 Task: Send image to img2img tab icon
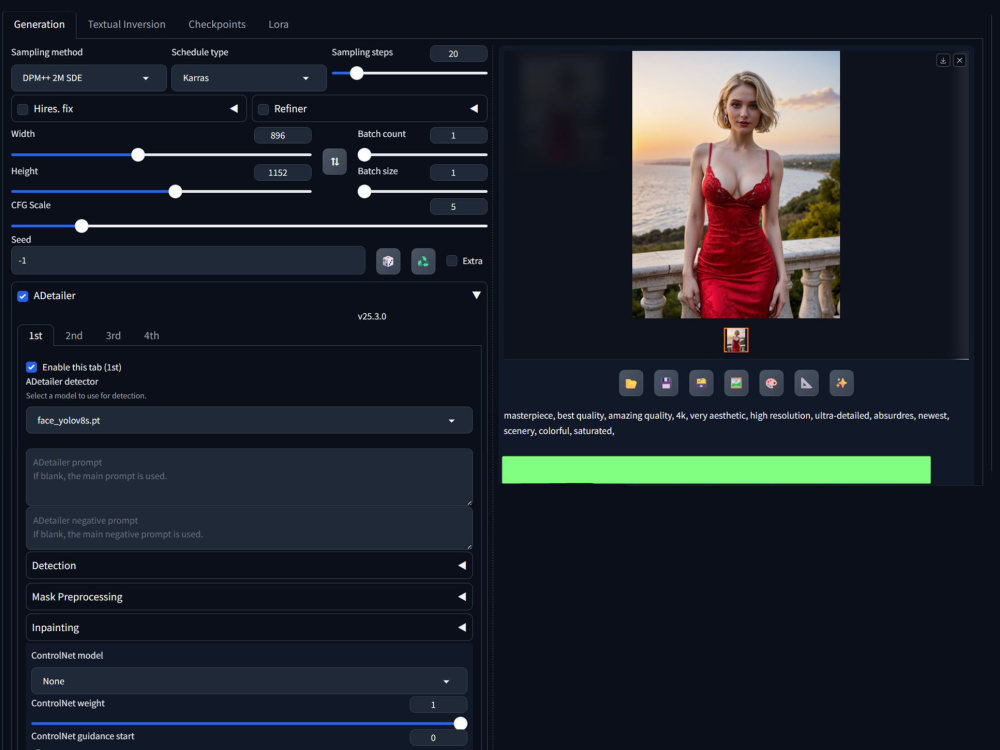click(736, 383)
